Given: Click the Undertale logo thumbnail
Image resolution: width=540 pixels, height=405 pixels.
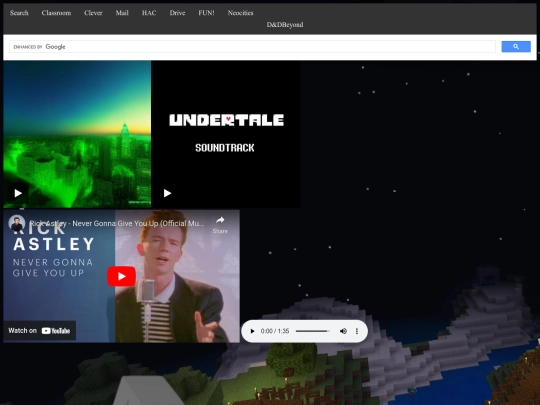Looking at the screenshot, I should 226,134.
